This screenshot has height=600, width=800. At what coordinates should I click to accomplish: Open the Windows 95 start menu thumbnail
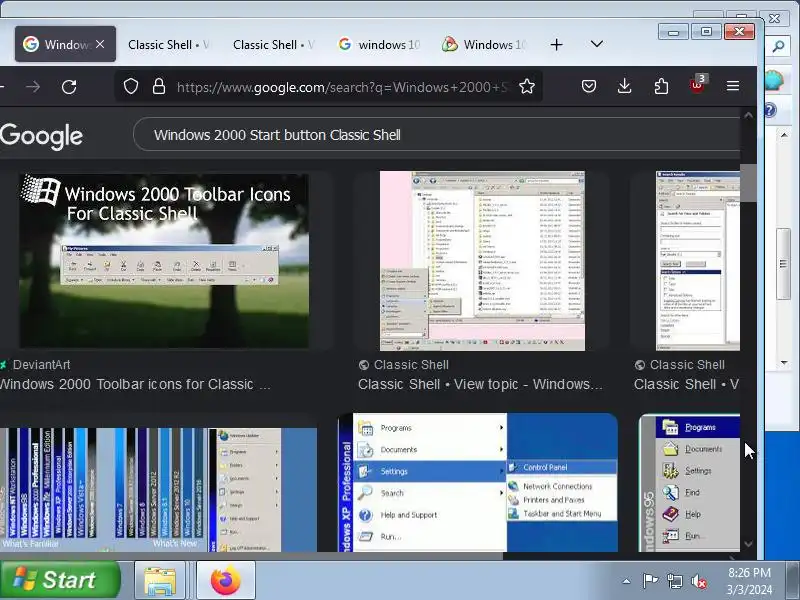coord(689,483)
